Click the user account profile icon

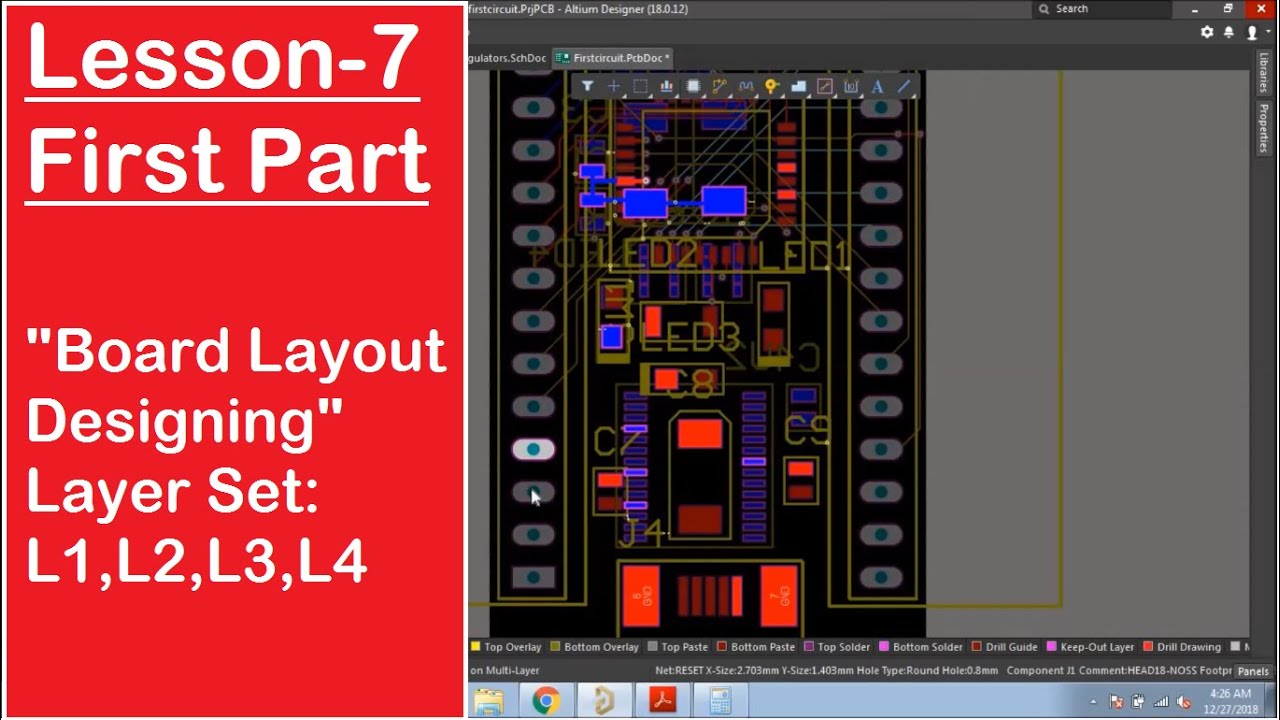(1252, 32)
